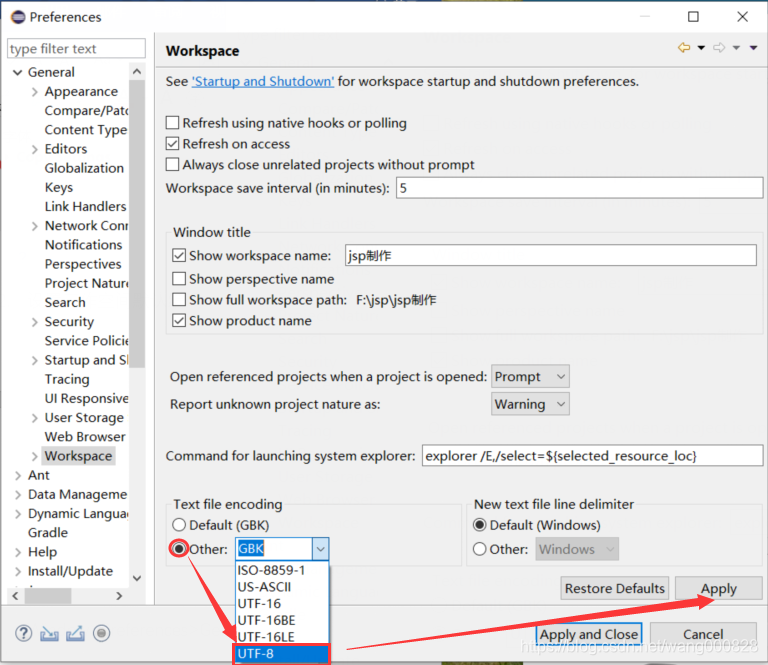Open the back history dropdown arrow
This screenshot has width=768, height=665.
point(701,48)
